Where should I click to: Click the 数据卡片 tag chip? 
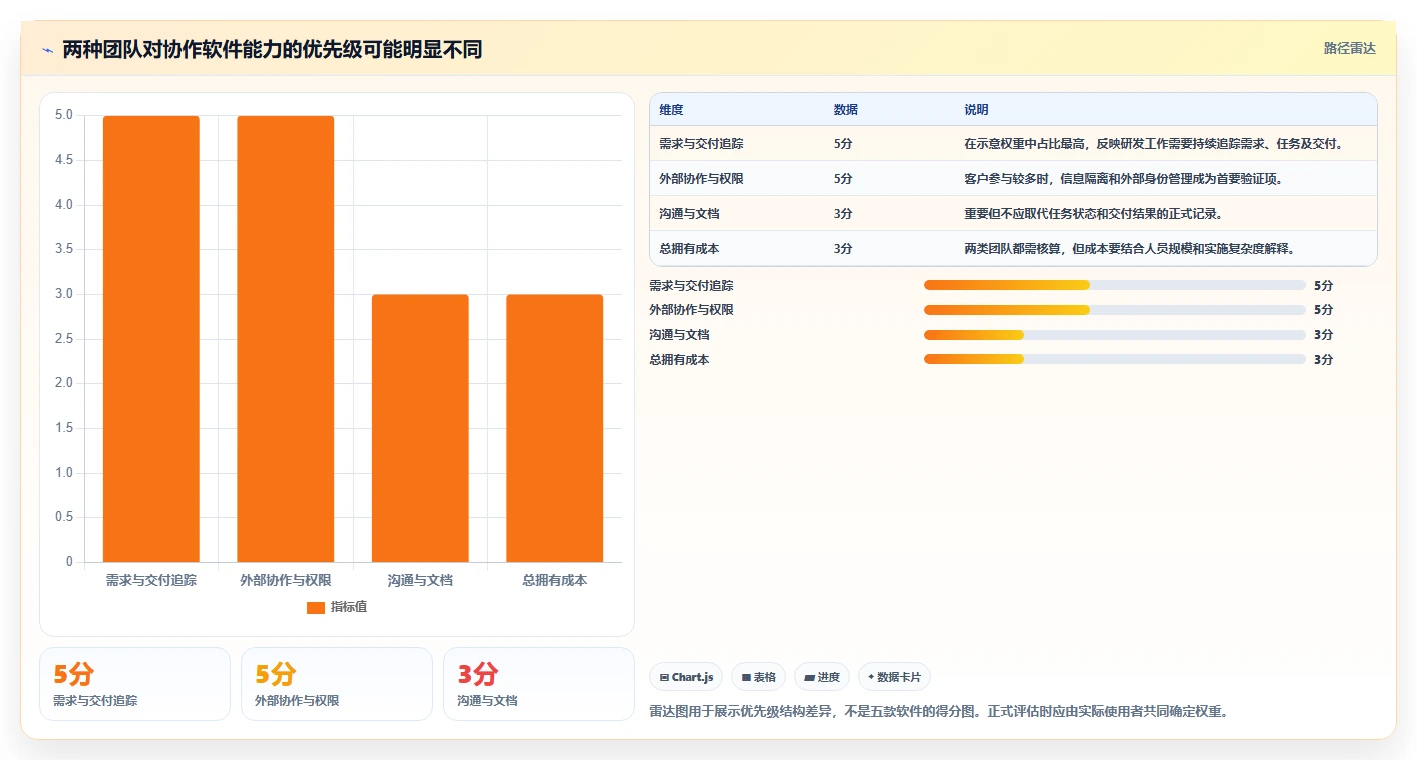[894, 677]
